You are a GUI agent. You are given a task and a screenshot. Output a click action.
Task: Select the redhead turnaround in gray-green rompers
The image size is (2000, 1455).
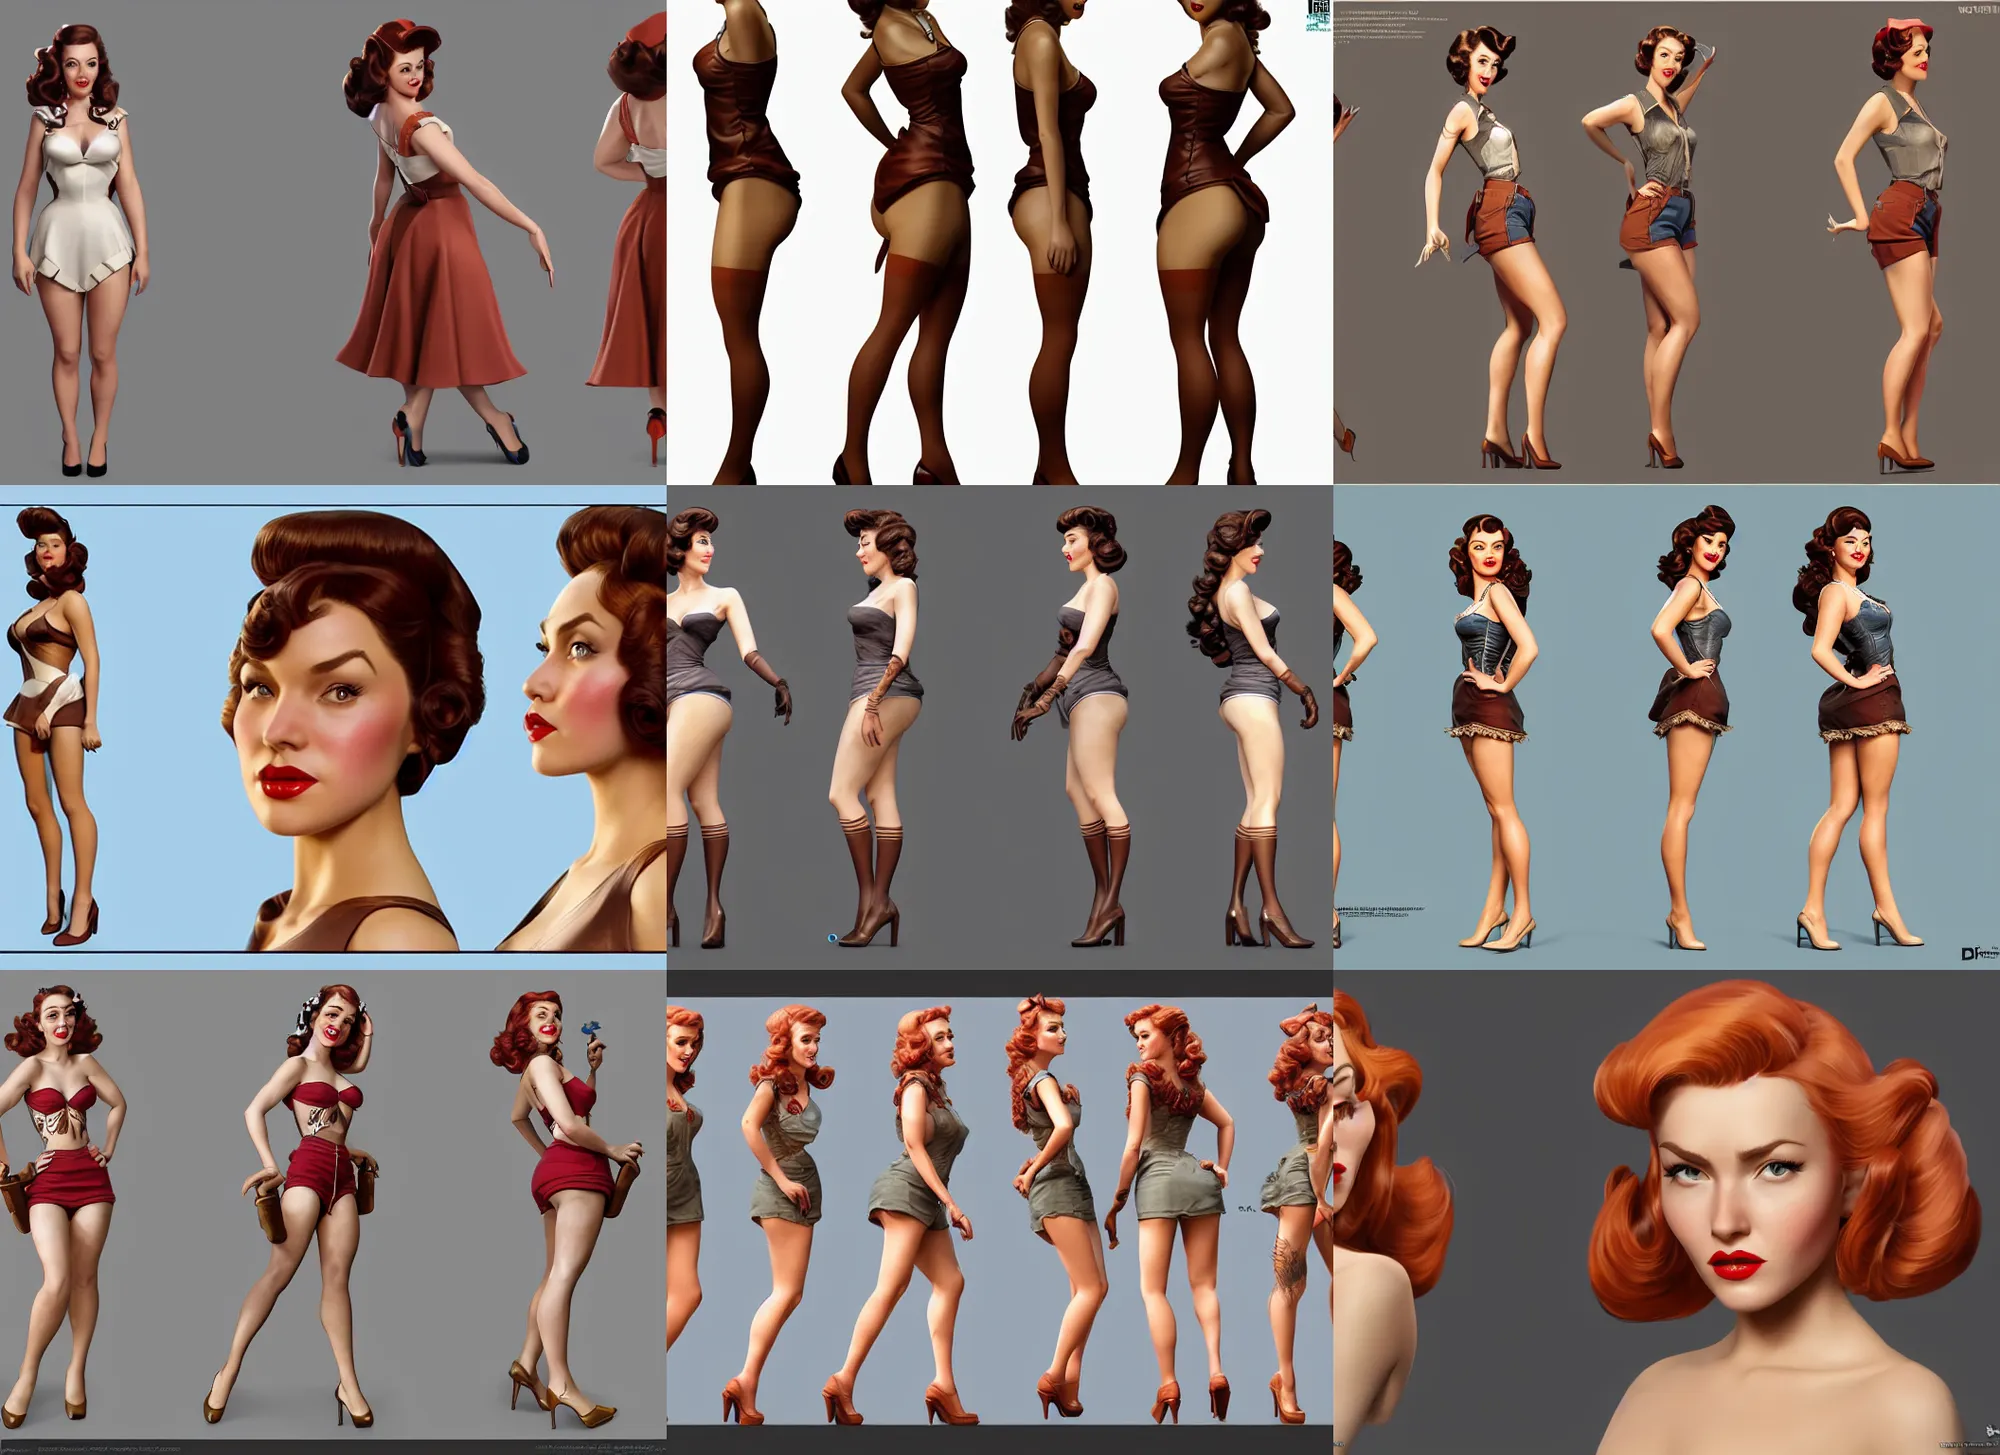tap(1000, 1212)
